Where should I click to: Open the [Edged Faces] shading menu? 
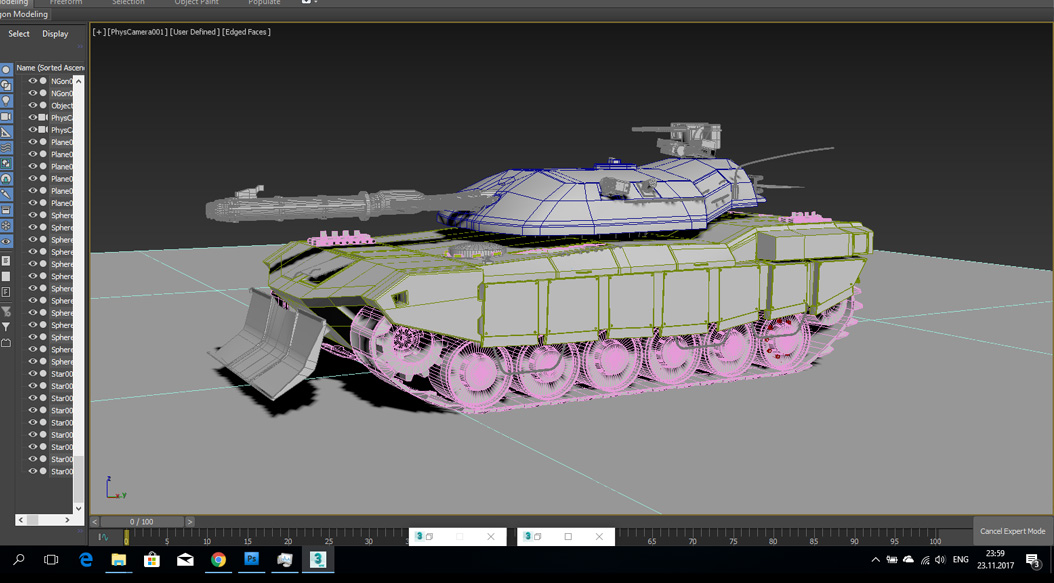point(247,32)
